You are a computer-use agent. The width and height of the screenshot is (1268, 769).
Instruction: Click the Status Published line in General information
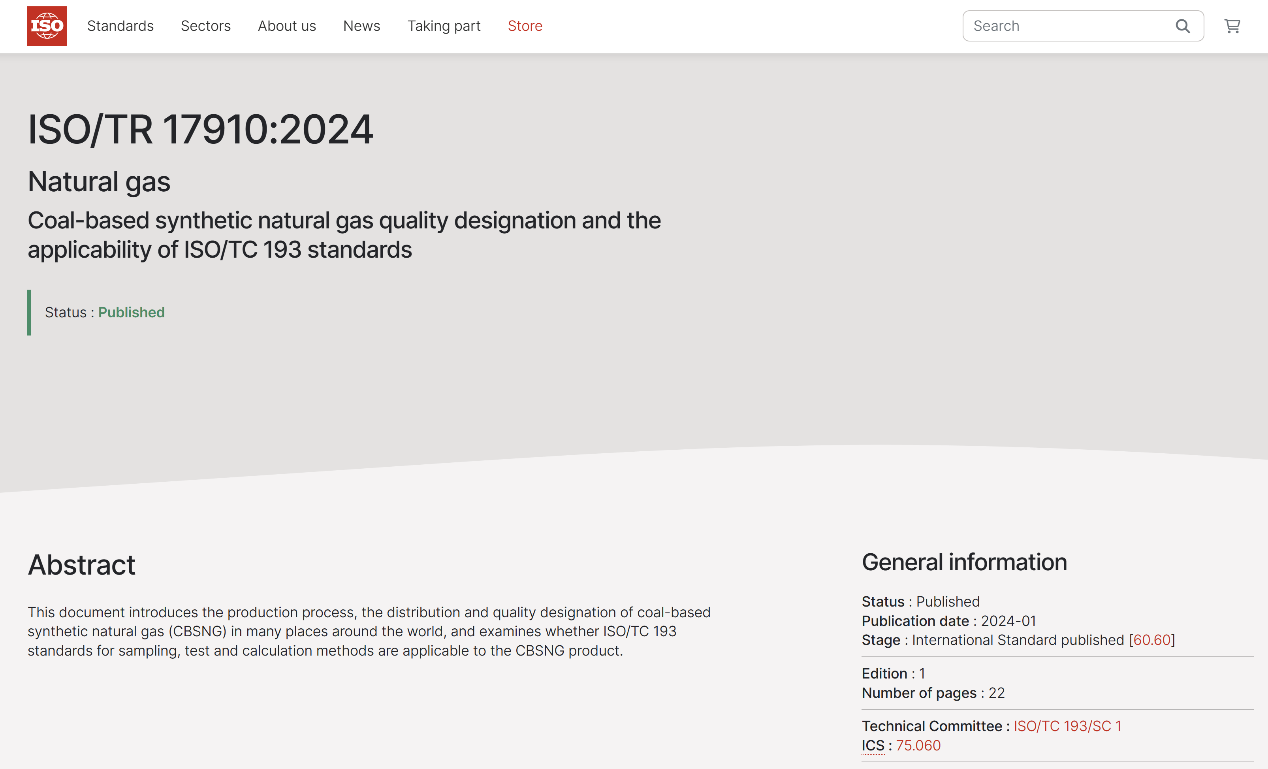click(x=921, y=602)
